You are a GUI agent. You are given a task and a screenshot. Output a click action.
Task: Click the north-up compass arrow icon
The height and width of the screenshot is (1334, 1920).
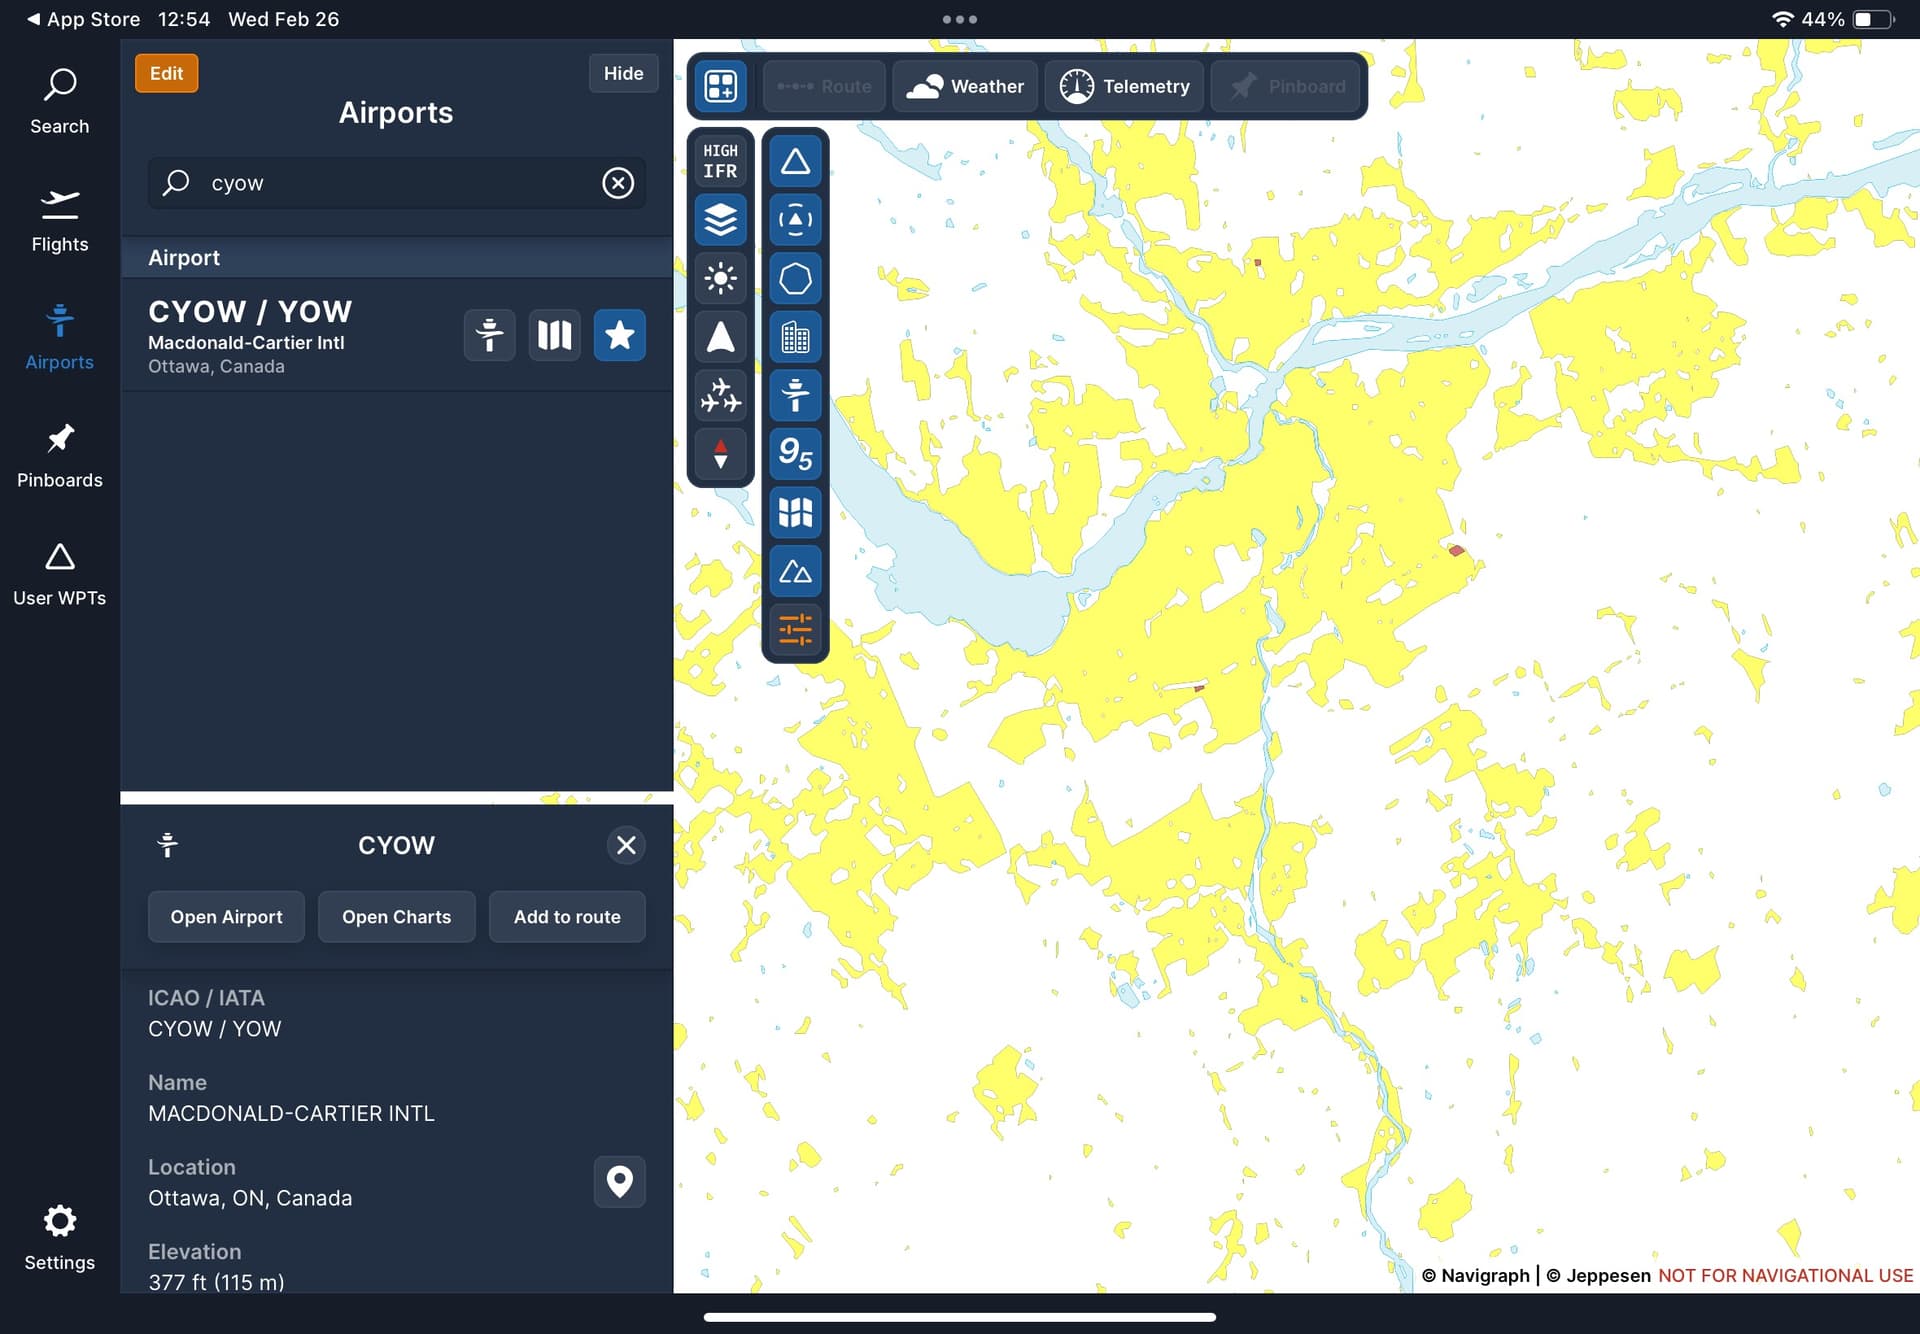pos(720,455)
